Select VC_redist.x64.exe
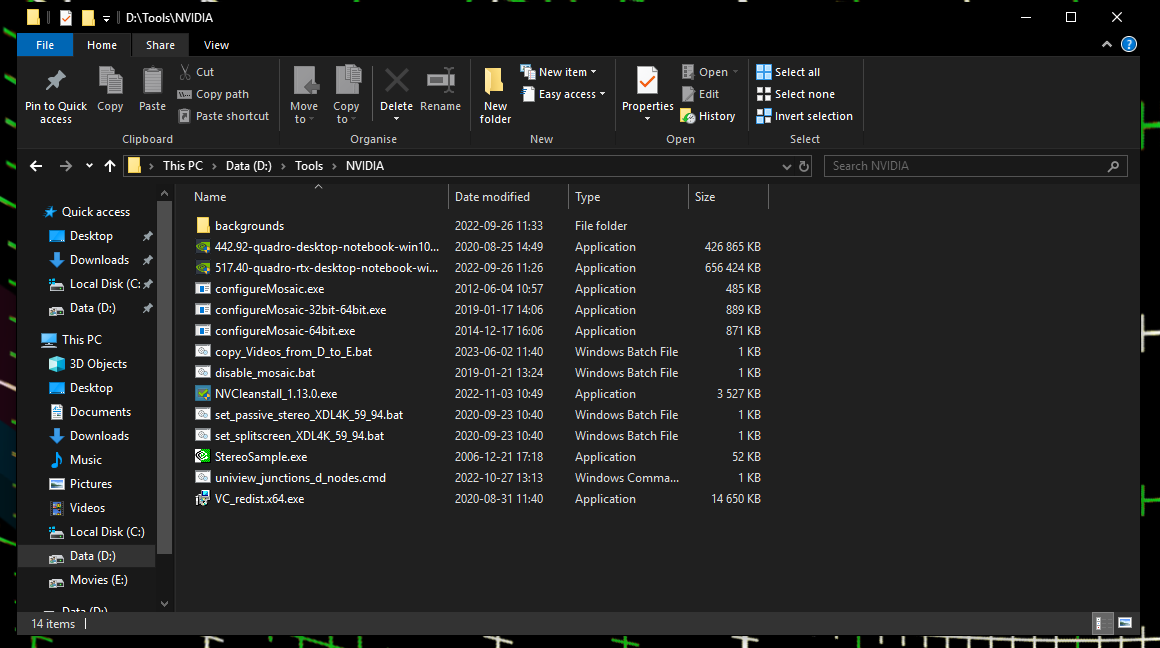 (260, 499)
